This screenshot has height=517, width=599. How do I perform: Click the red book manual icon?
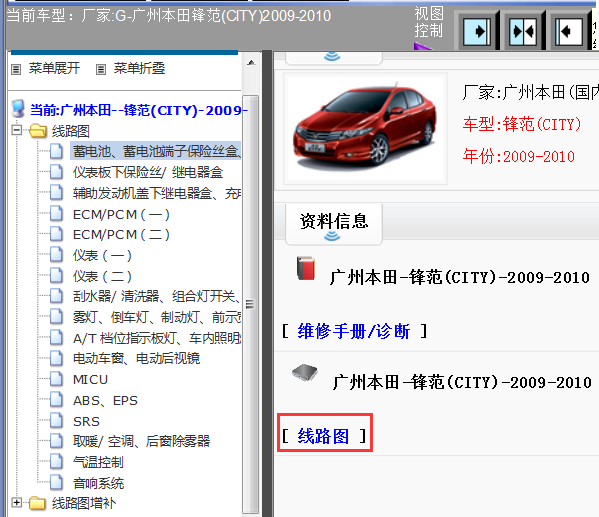306,268
